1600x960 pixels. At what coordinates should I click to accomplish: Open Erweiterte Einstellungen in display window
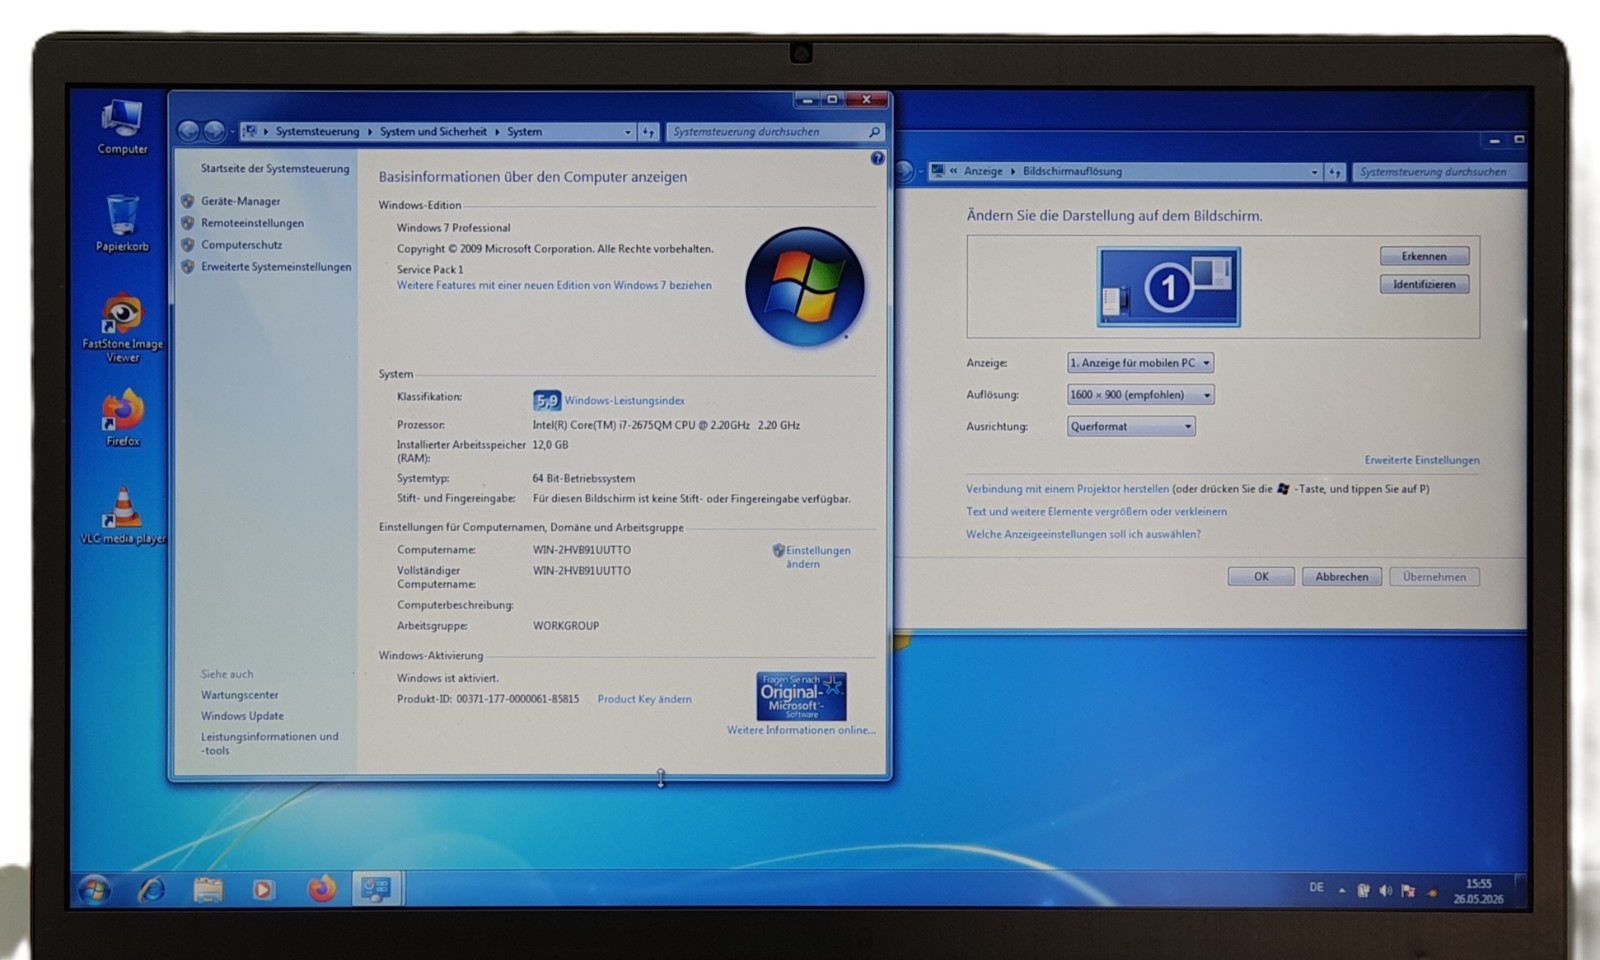1422,460
